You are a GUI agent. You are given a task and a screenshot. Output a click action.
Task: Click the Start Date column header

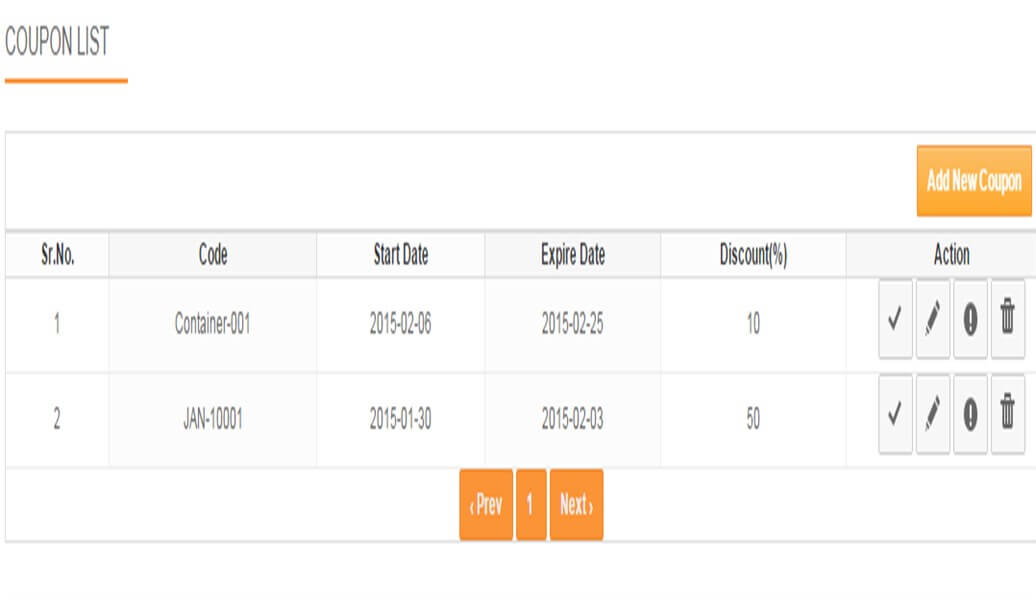click(x=403, y=256)
